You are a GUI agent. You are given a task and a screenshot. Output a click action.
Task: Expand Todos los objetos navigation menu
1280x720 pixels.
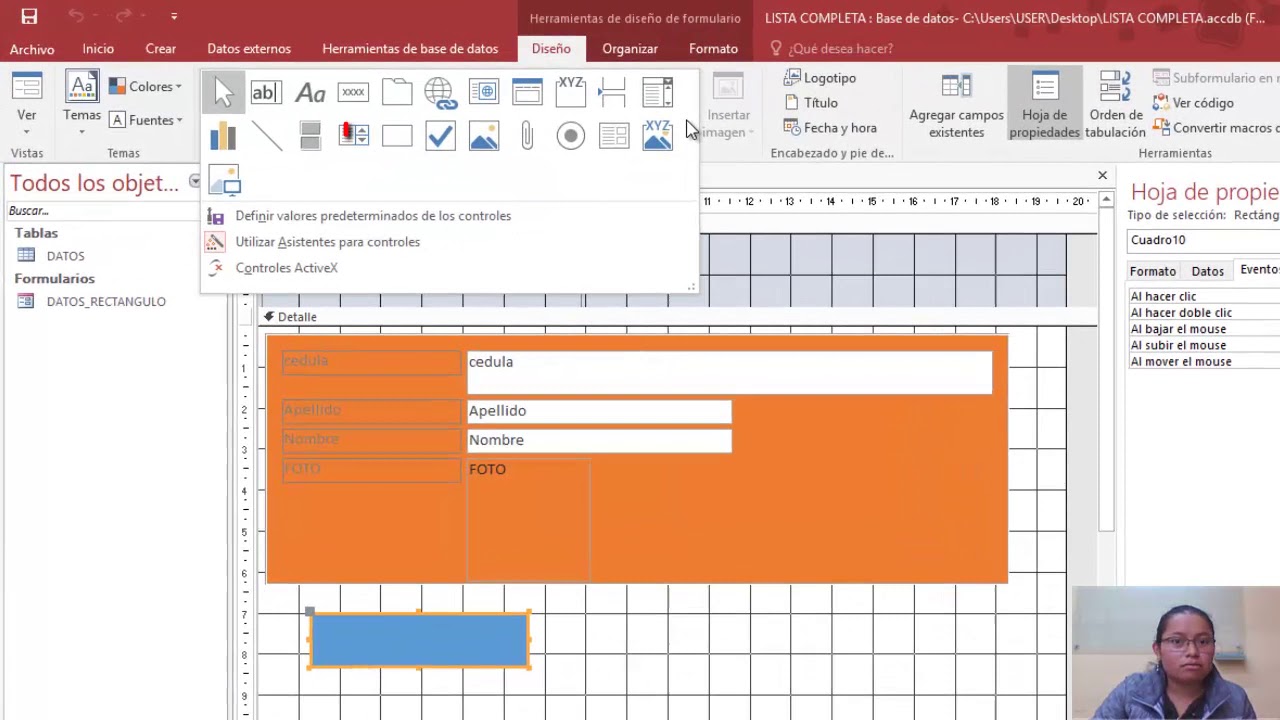tap(194, 182)
